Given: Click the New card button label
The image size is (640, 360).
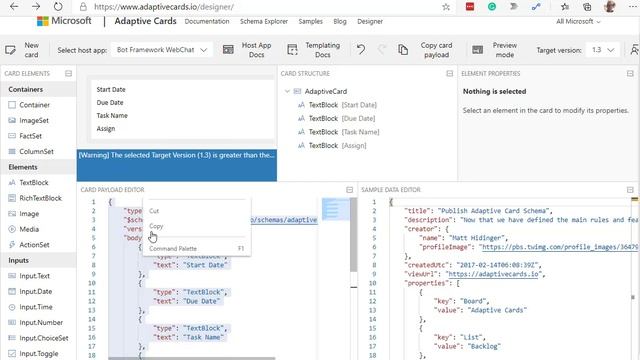Looking at the screenshot, I should pyautogui.click(x=31, y=50).
